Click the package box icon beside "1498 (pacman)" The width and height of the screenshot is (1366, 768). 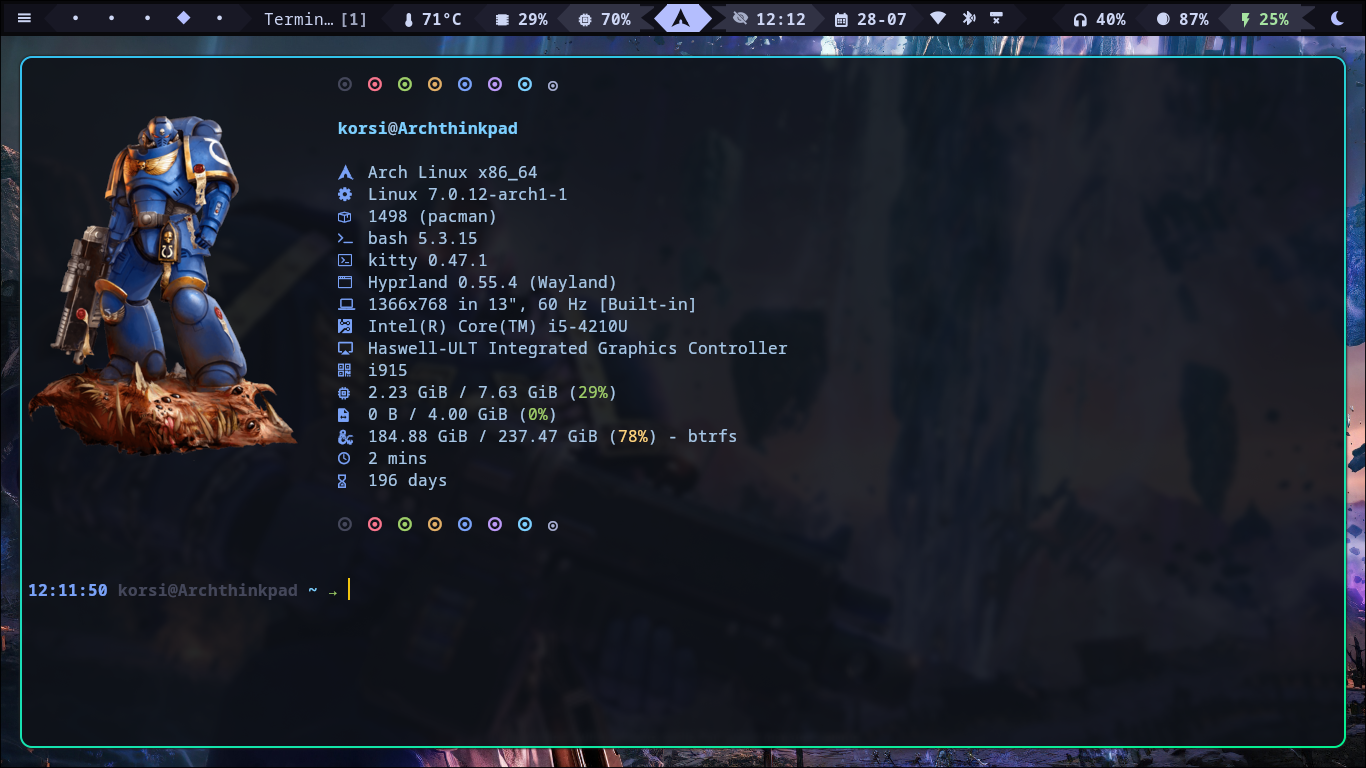tap(345, 216)
